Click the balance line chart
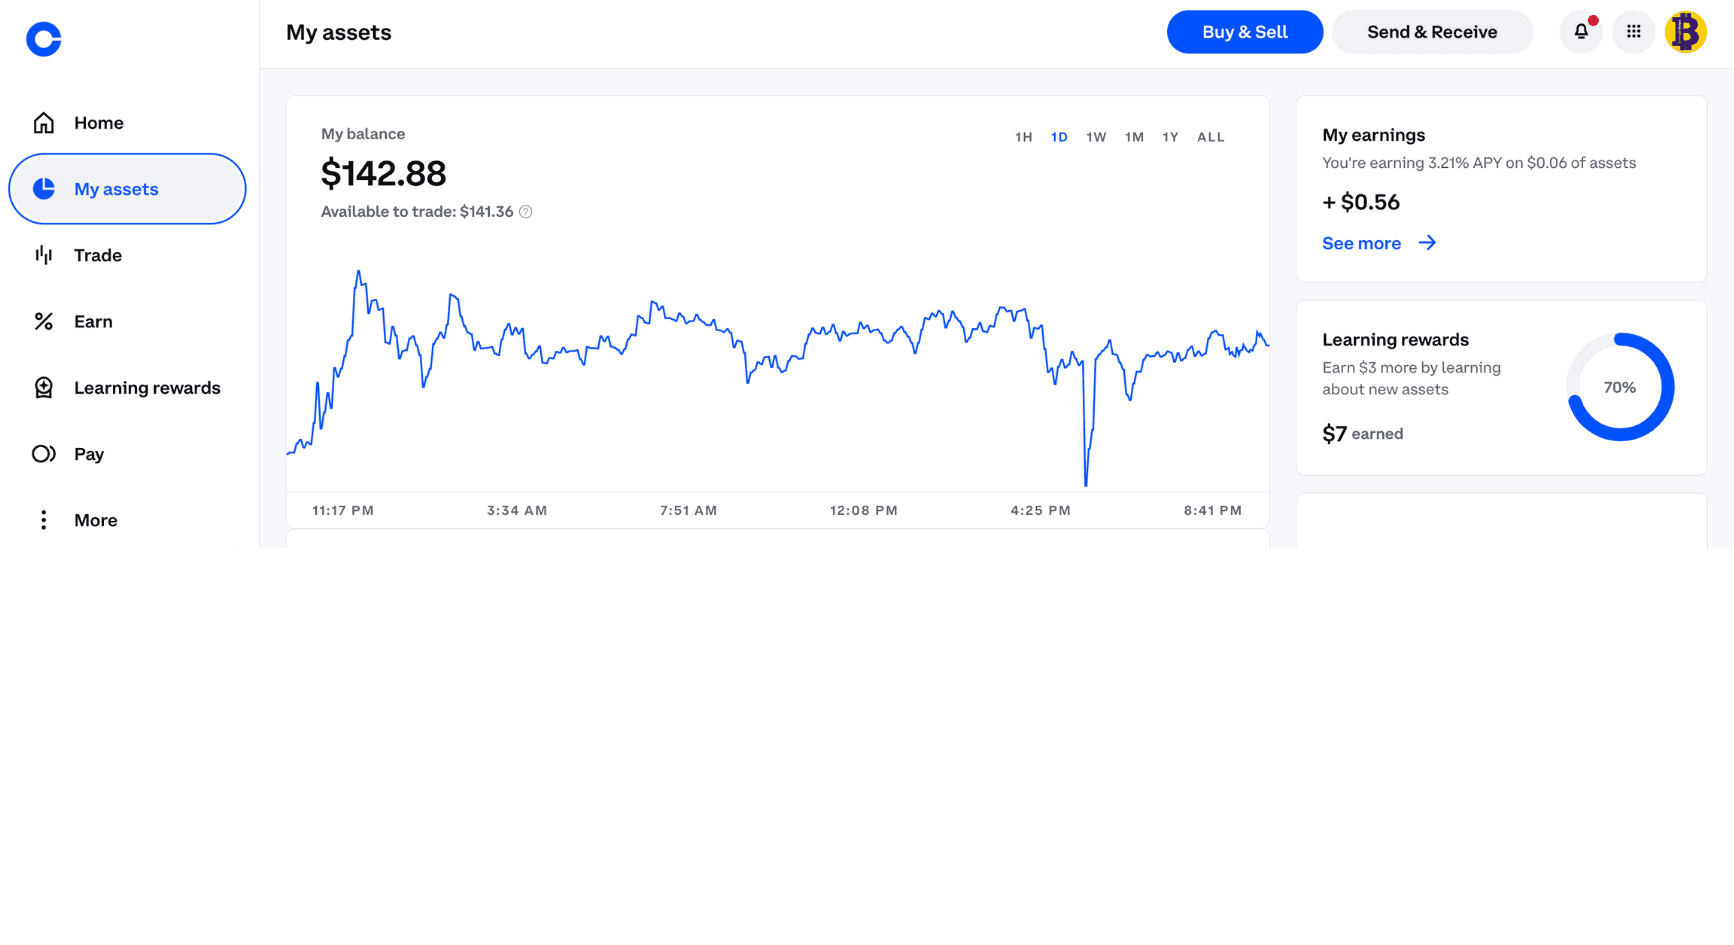 (x=778, y=378)
